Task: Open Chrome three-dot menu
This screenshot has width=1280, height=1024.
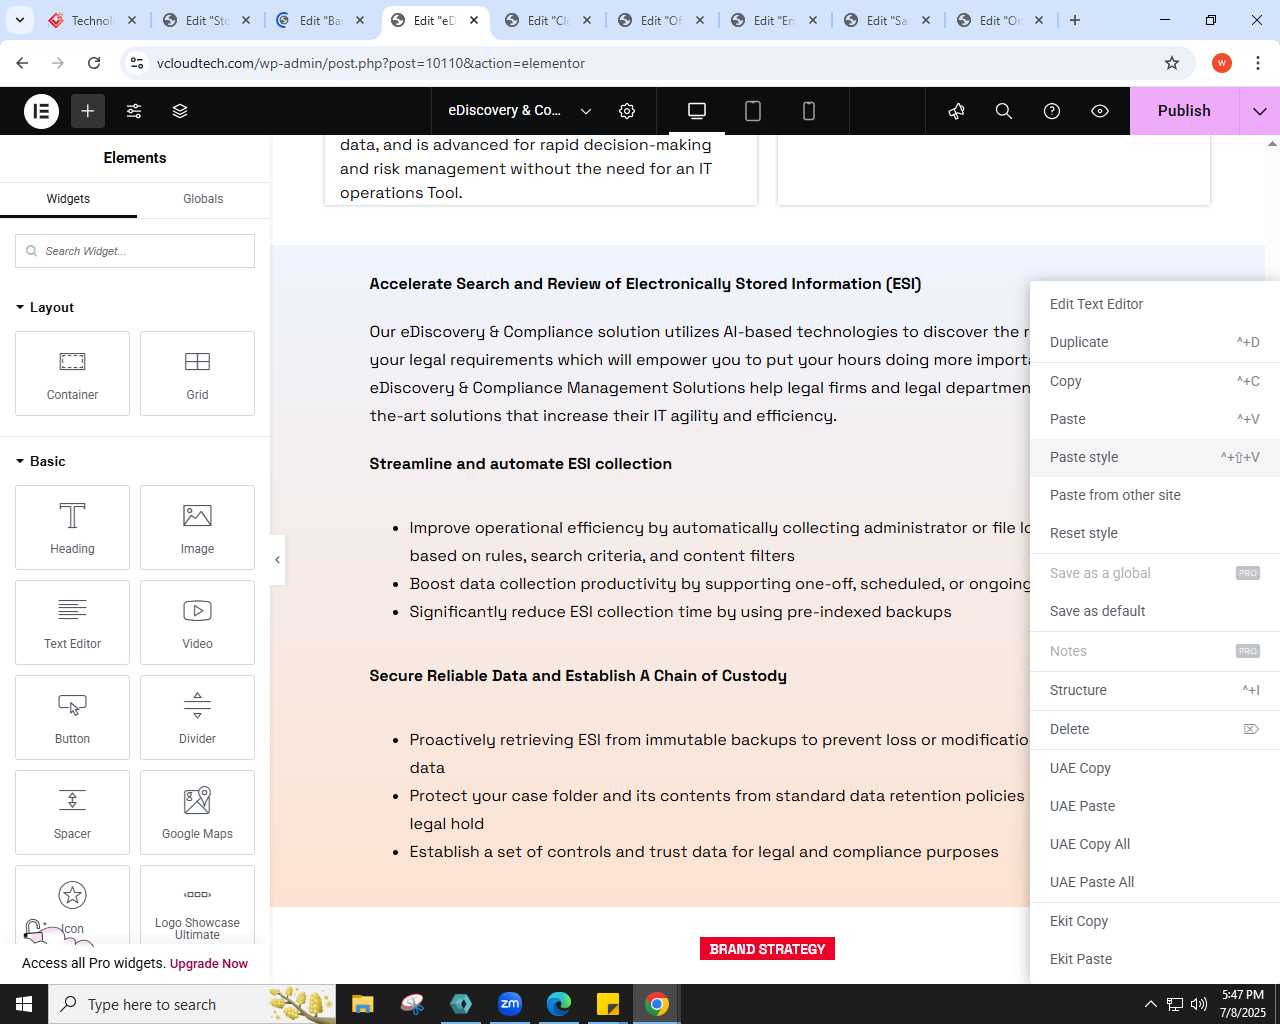Action: point(1258,63)
